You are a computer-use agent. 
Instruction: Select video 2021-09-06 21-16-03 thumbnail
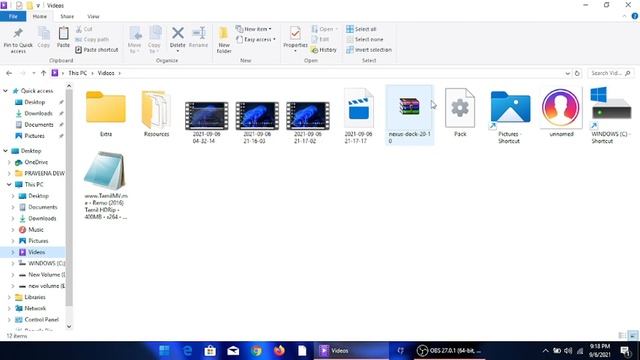coord(257,116)
